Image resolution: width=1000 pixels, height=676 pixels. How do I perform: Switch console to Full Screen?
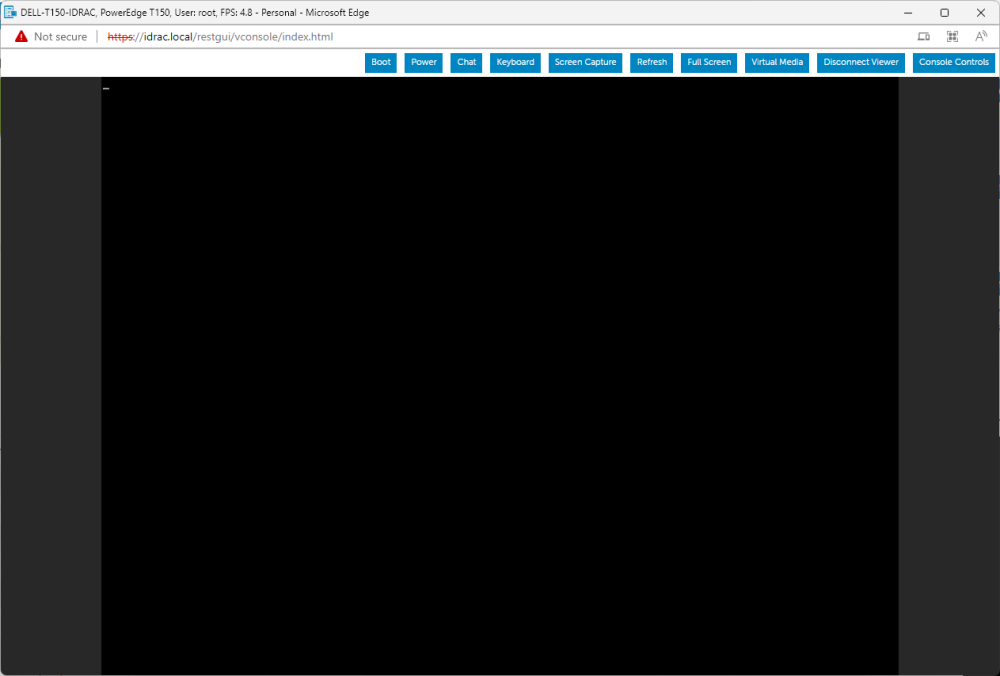pos(709,62)
